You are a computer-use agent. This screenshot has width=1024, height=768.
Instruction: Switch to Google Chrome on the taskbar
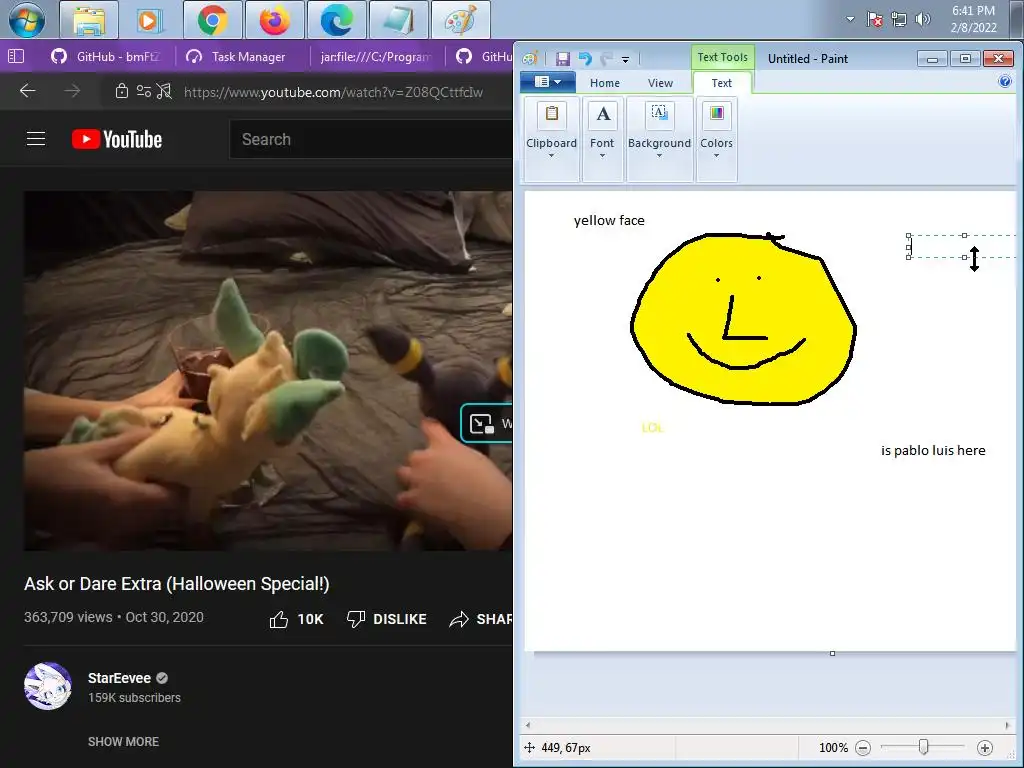[212, 20]
